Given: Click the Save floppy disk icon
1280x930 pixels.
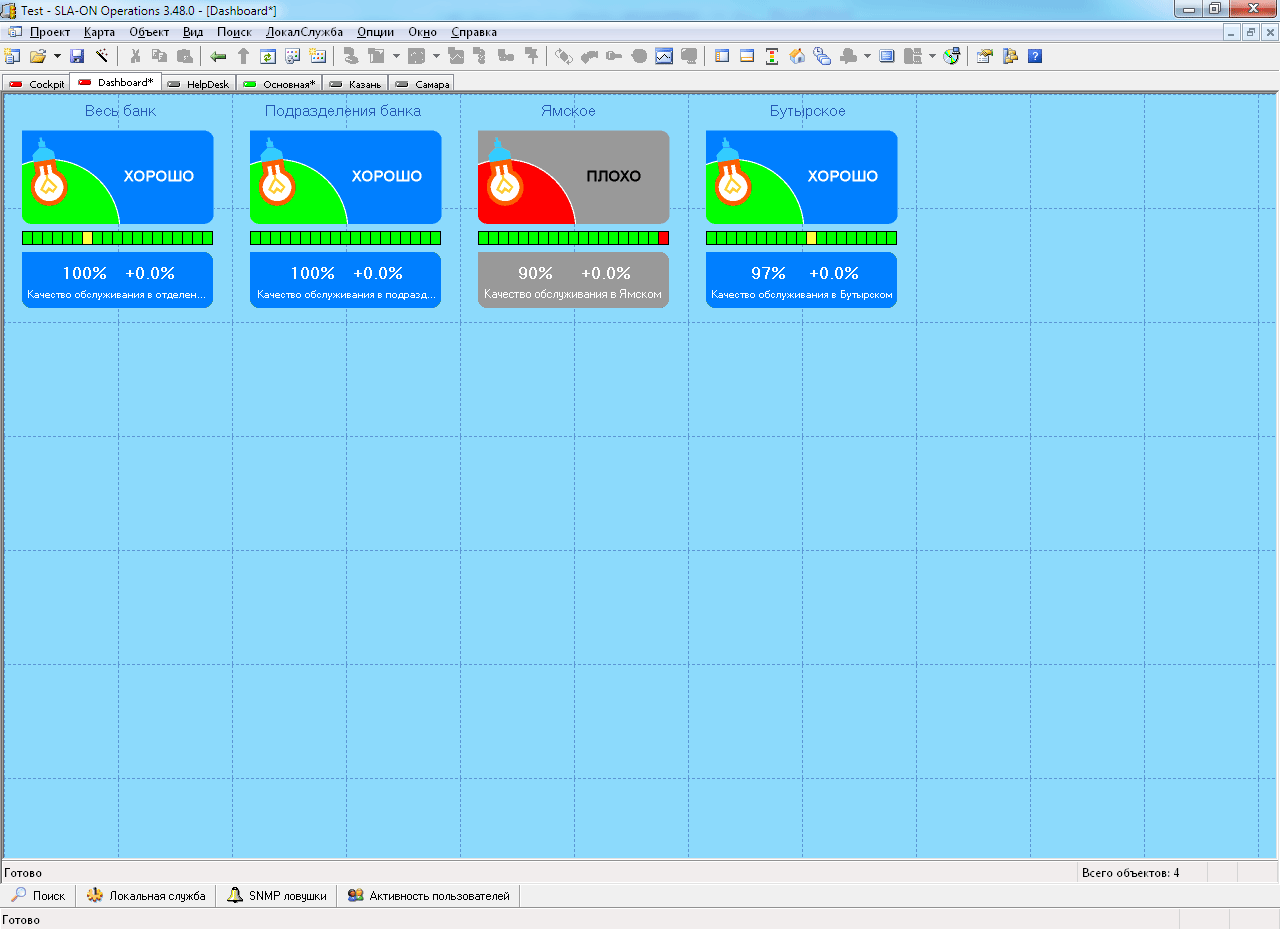Looking at the screenshot, I should click(x=77, y=56).
